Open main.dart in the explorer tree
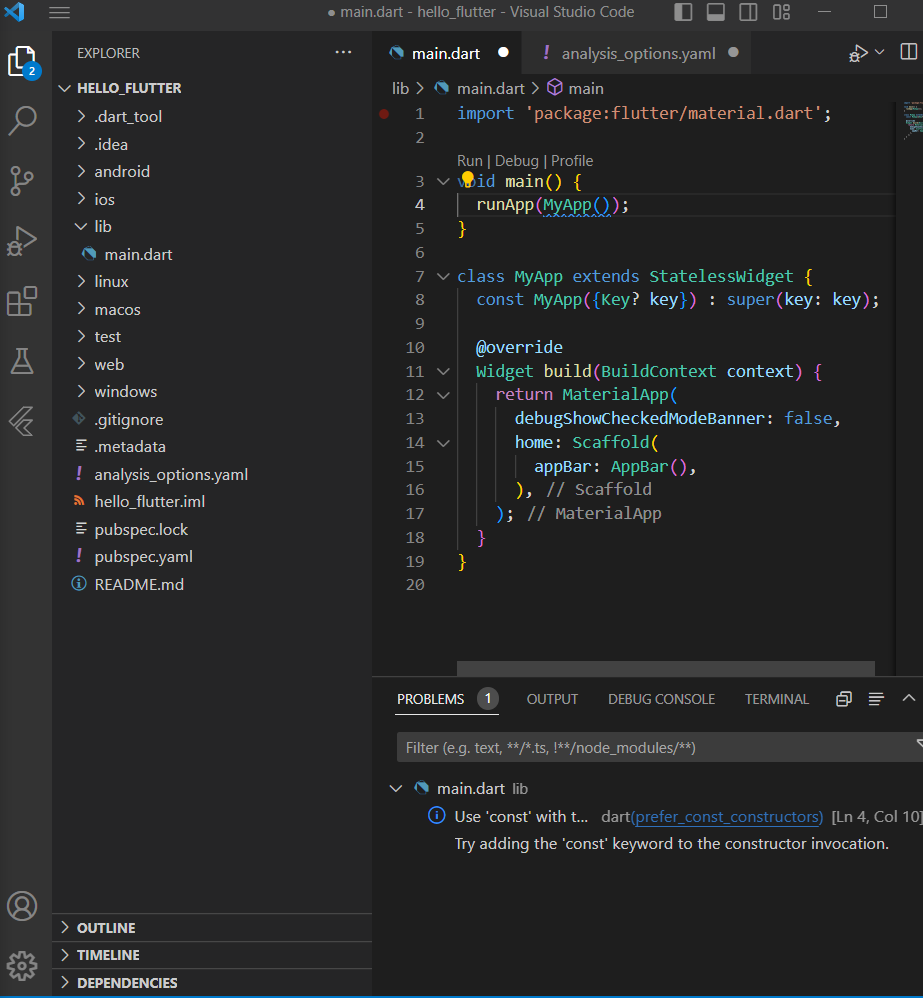This screenshot has width=923, height=998. [212, 255]
